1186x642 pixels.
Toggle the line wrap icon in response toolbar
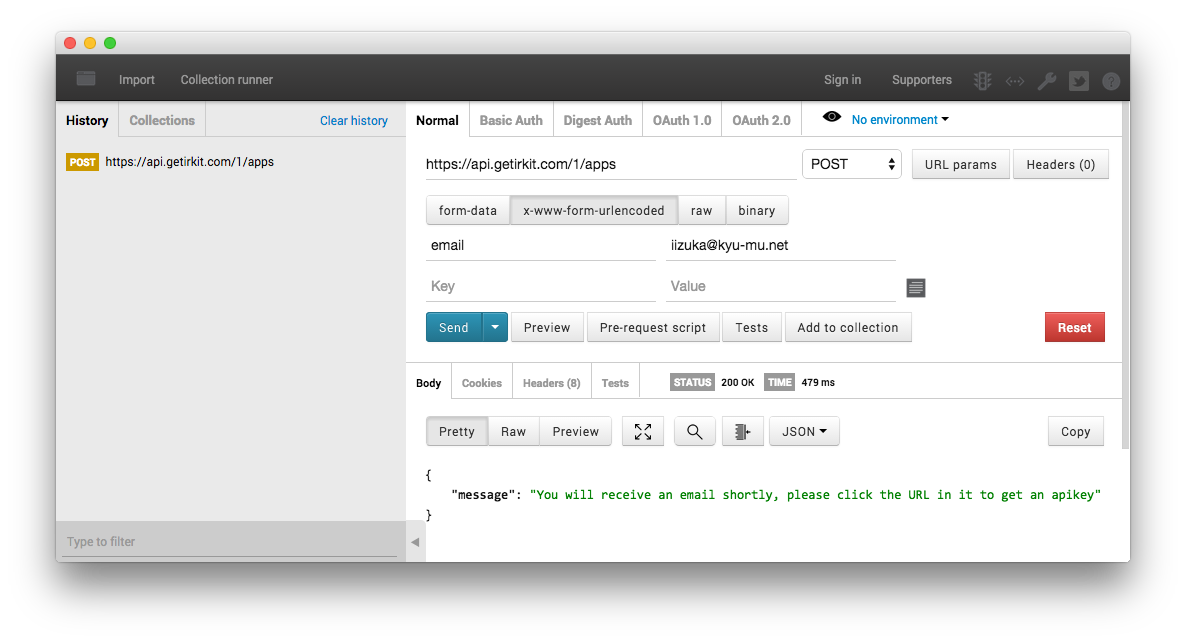(743, 431)
